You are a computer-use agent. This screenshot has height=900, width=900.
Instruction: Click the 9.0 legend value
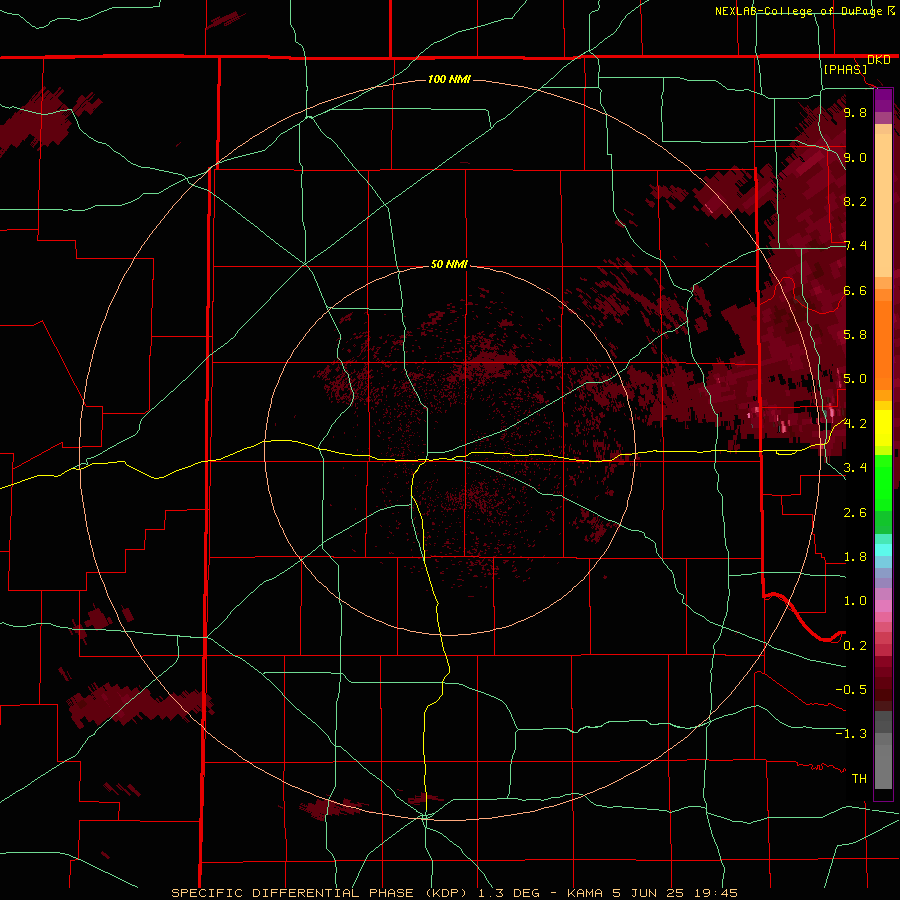point(855,157)
